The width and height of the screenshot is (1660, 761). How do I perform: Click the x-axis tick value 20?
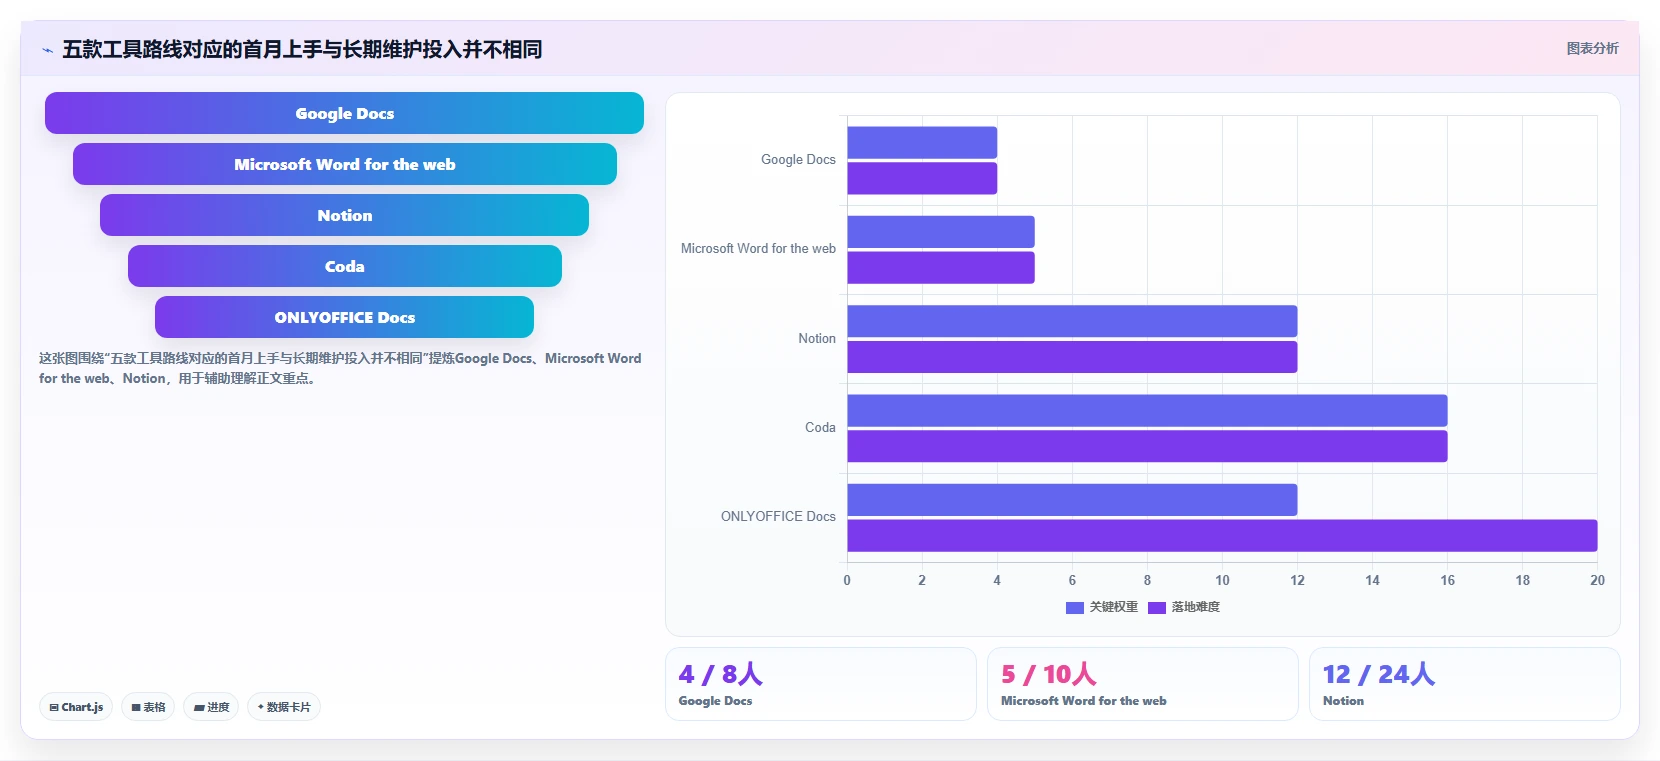(1597, 580)
